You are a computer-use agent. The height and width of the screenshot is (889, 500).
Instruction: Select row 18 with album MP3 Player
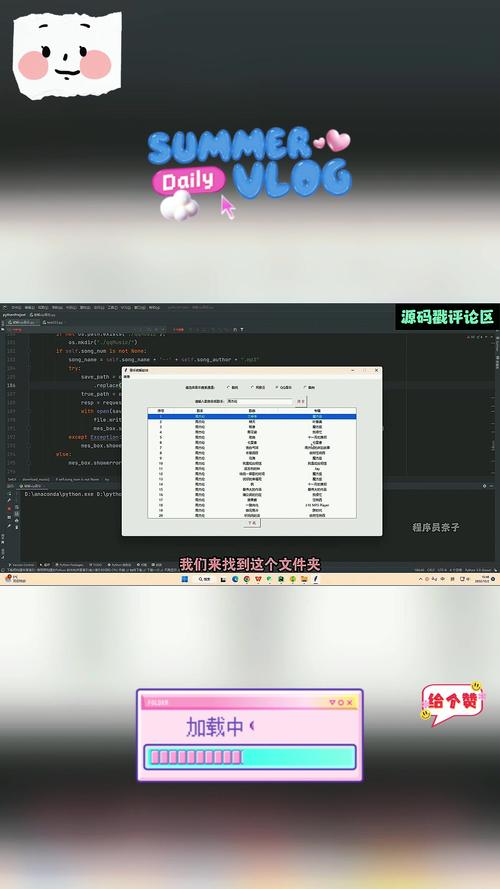coord(252,505)
